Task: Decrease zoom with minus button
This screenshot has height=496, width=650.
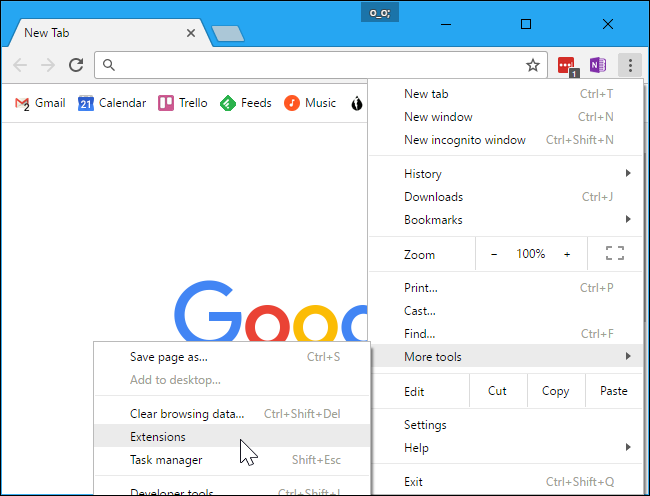Action: [x=494, y=254]
